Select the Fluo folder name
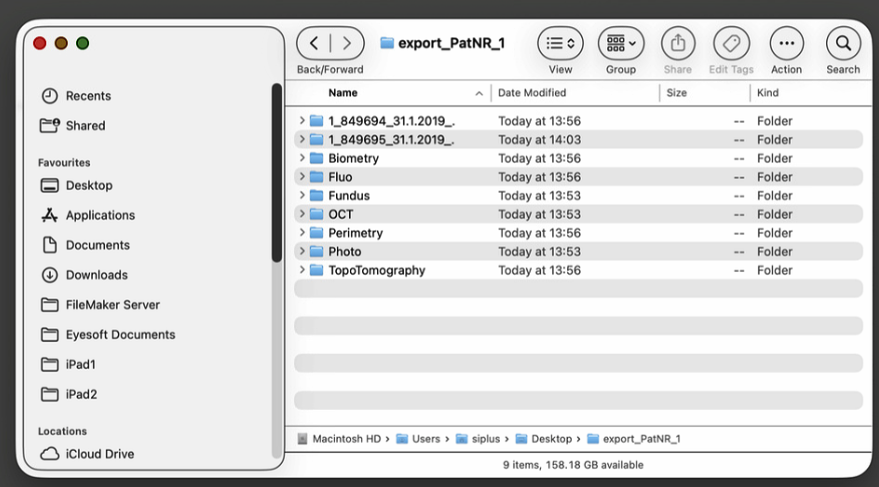The image size is (879, 487). (x=340, y=177)
